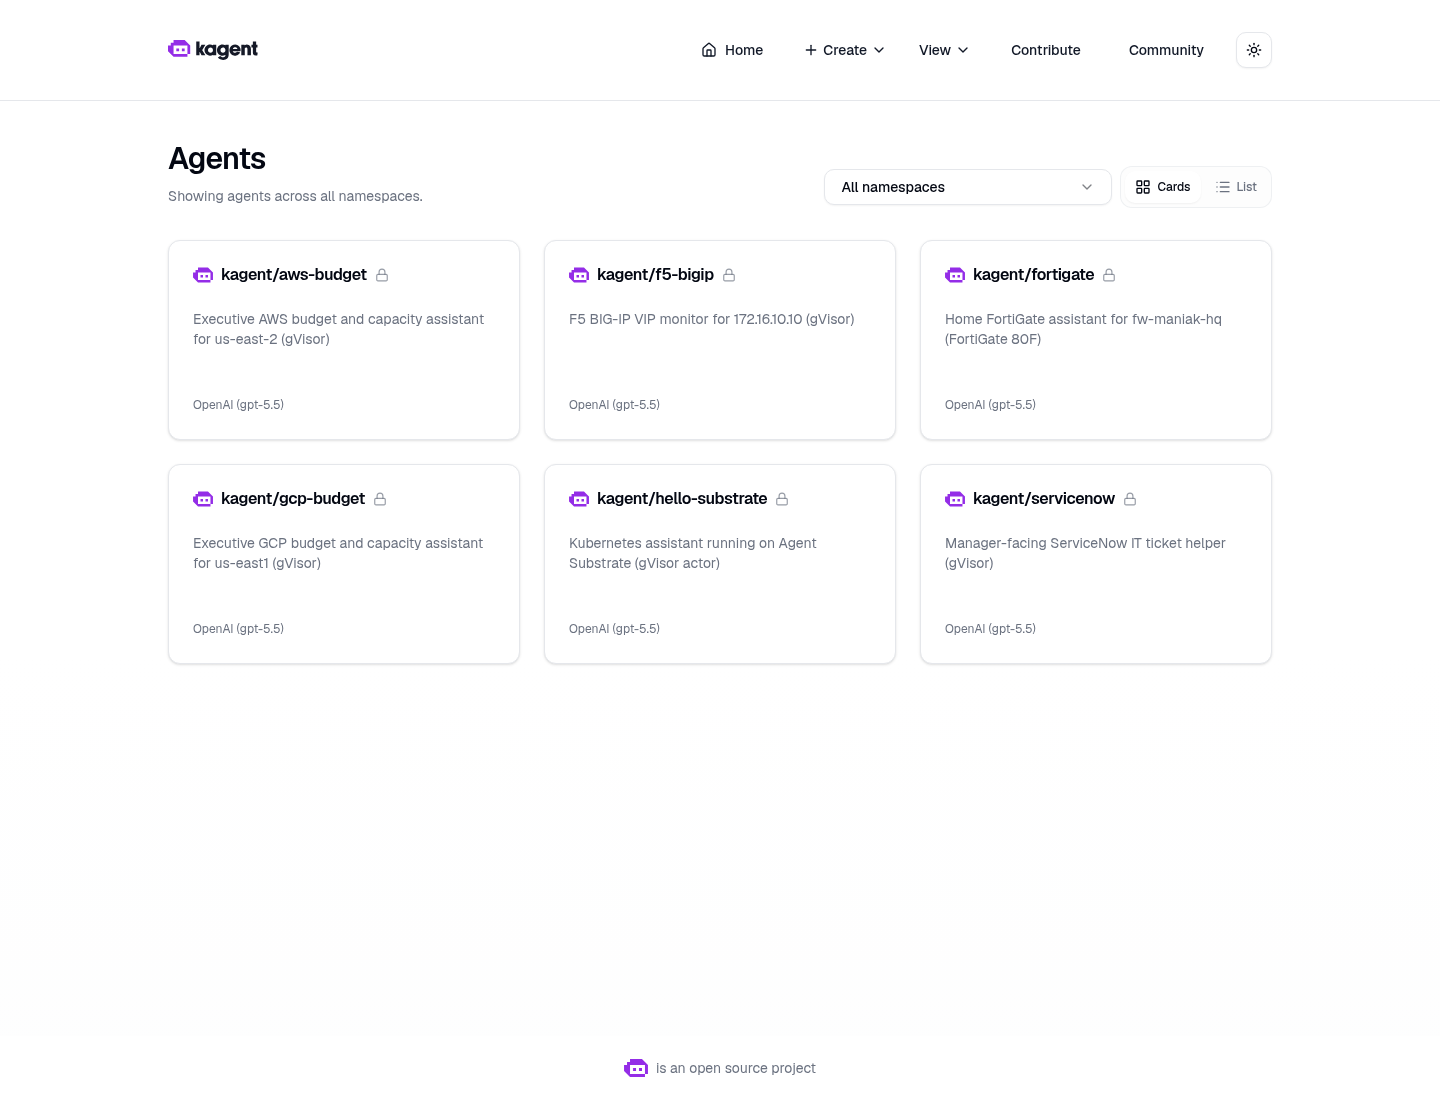Click the robot icon on kagent/servicenow card

[x=955, y=499]
